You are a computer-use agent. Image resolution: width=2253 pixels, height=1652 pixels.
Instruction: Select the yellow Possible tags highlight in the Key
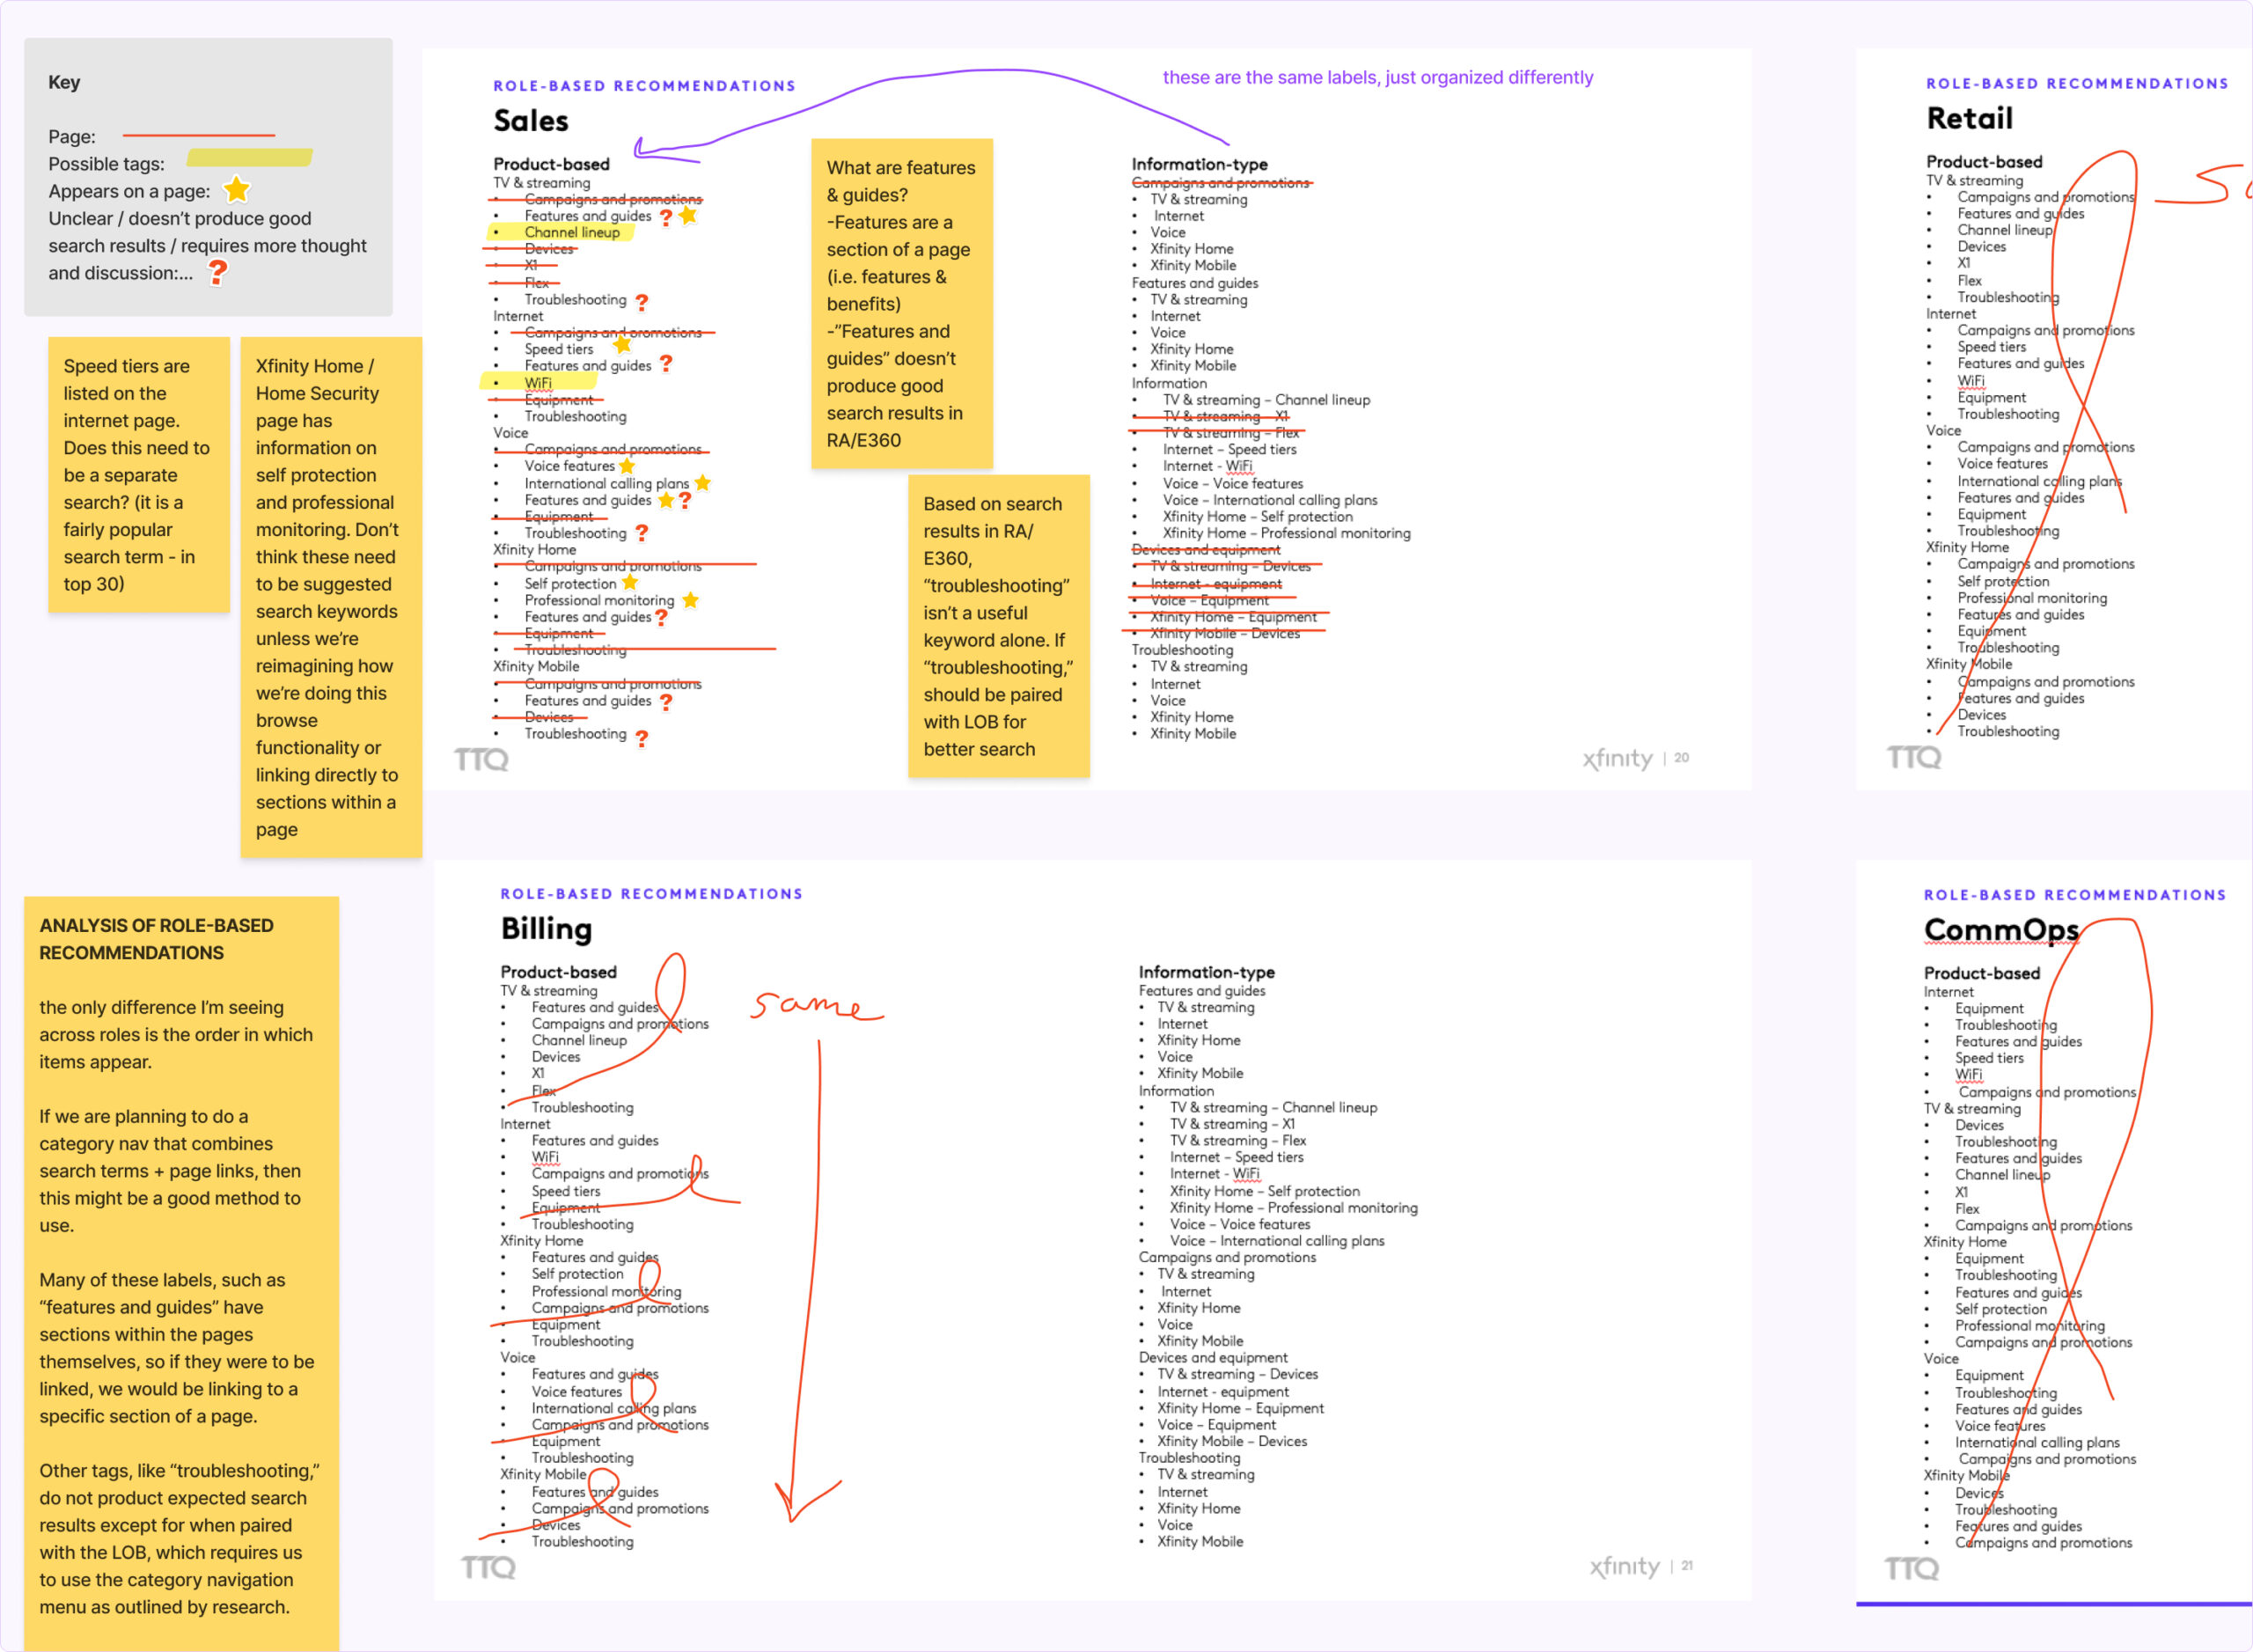(250, 158)
